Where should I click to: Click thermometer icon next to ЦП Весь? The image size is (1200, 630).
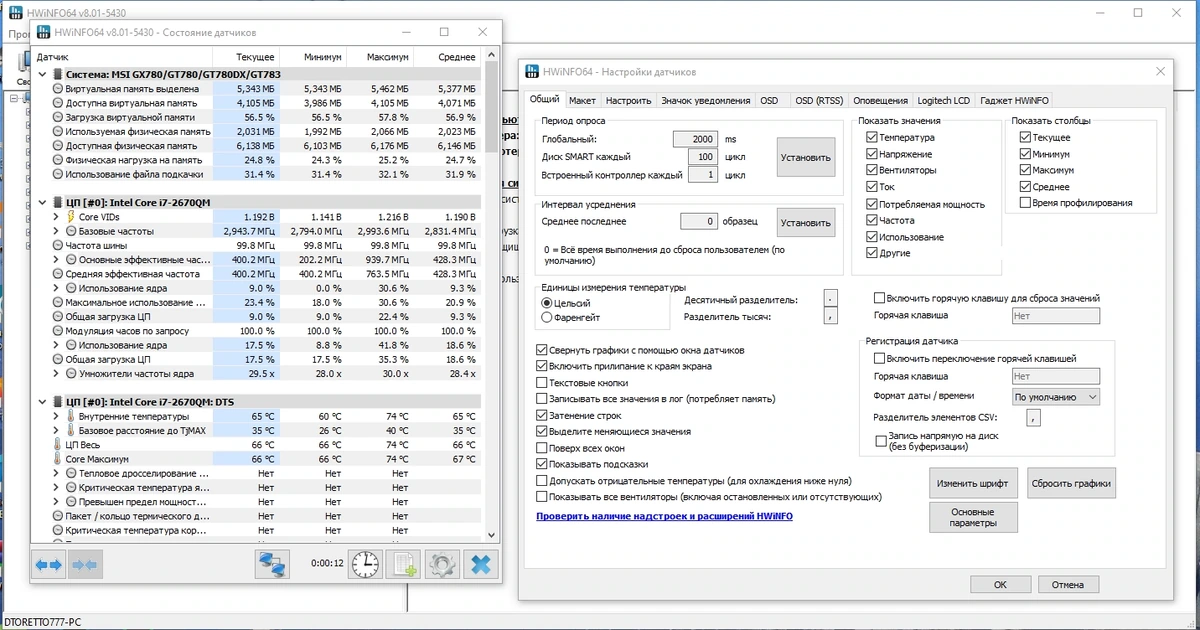point(58,444)
